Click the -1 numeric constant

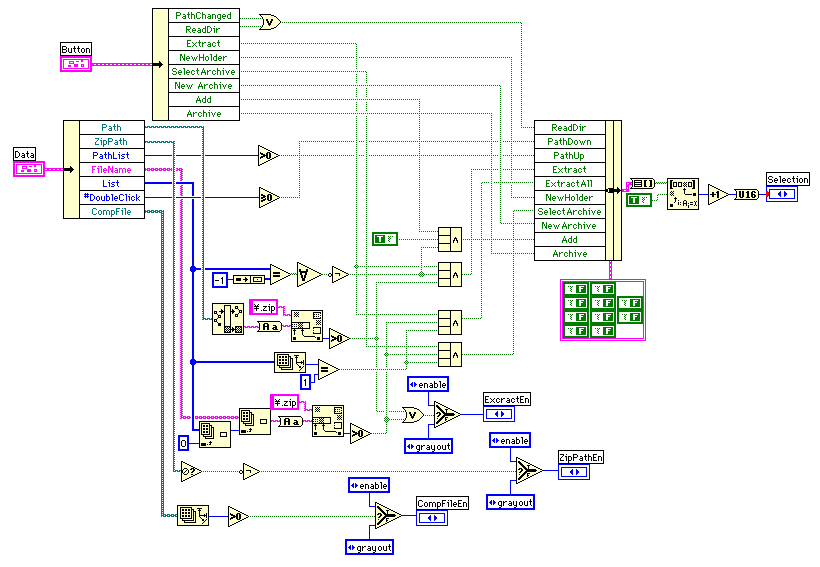click(x=221, y=277)
